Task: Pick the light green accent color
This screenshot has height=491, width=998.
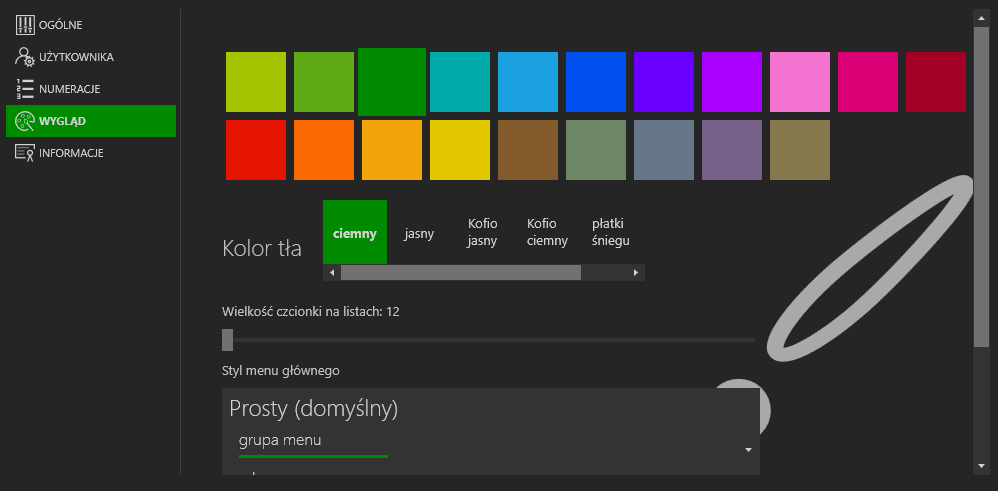Action: coord(324,82)
